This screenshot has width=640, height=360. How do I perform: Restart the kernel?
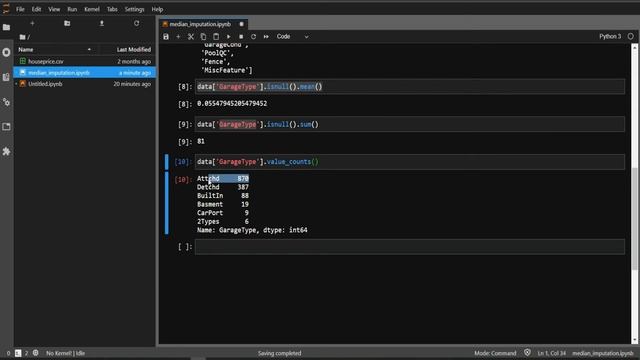(x=253, y=37)
